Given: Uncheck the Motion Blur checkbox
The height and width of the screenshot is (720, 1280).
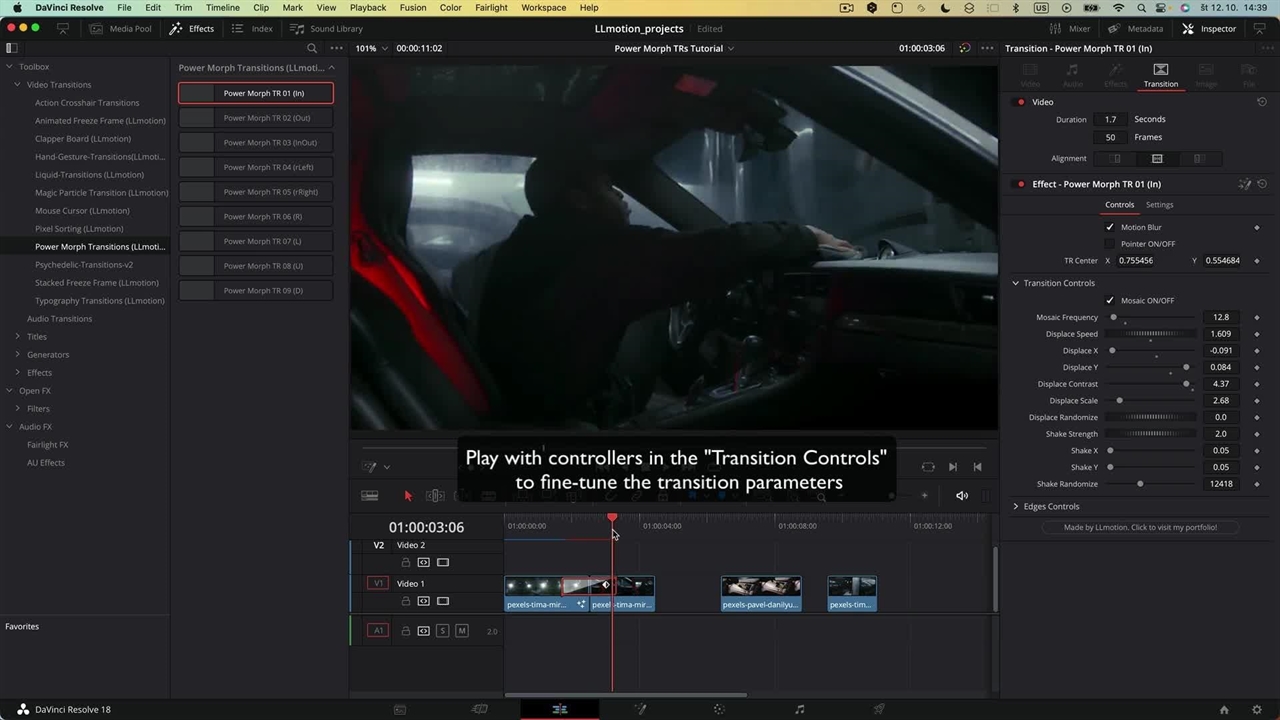Looking at the screenshot, I should (x=1109, y=227).
